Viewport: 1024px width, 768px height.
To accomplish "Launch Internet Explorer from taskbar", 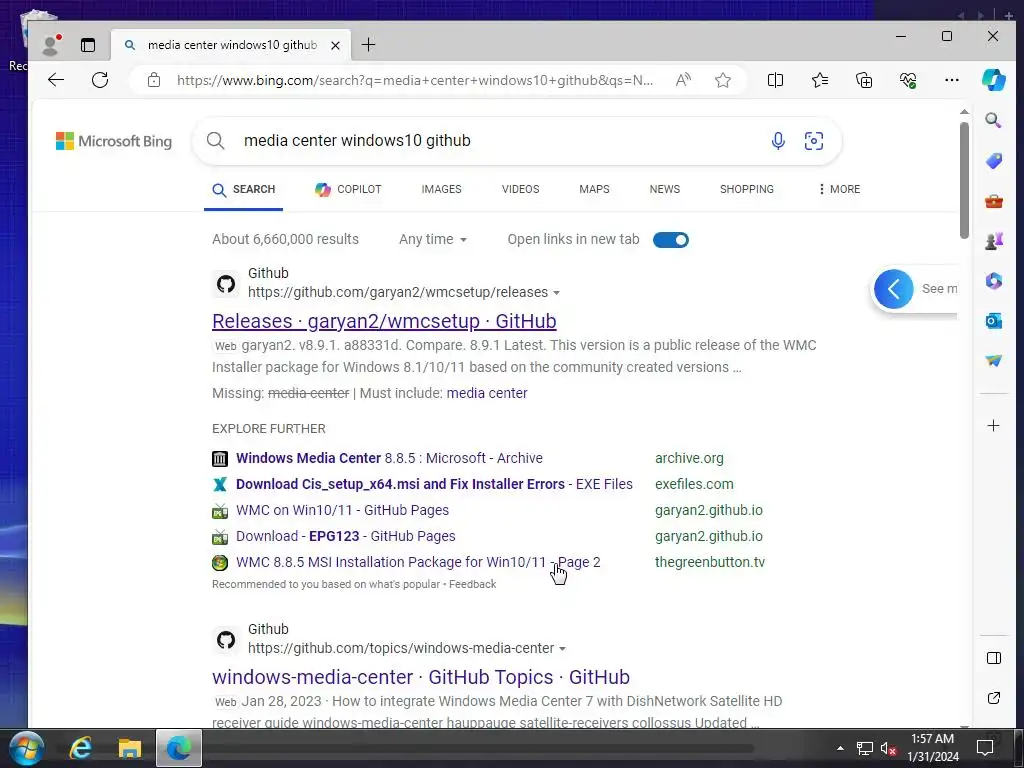I will [80, 748].
